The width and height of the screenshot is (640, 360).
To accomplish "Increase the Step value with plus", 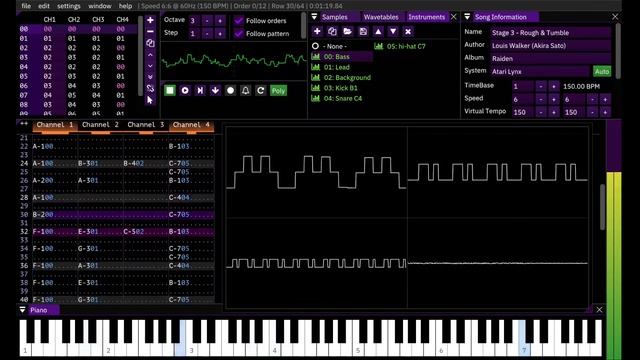I will tap(220, 33).
